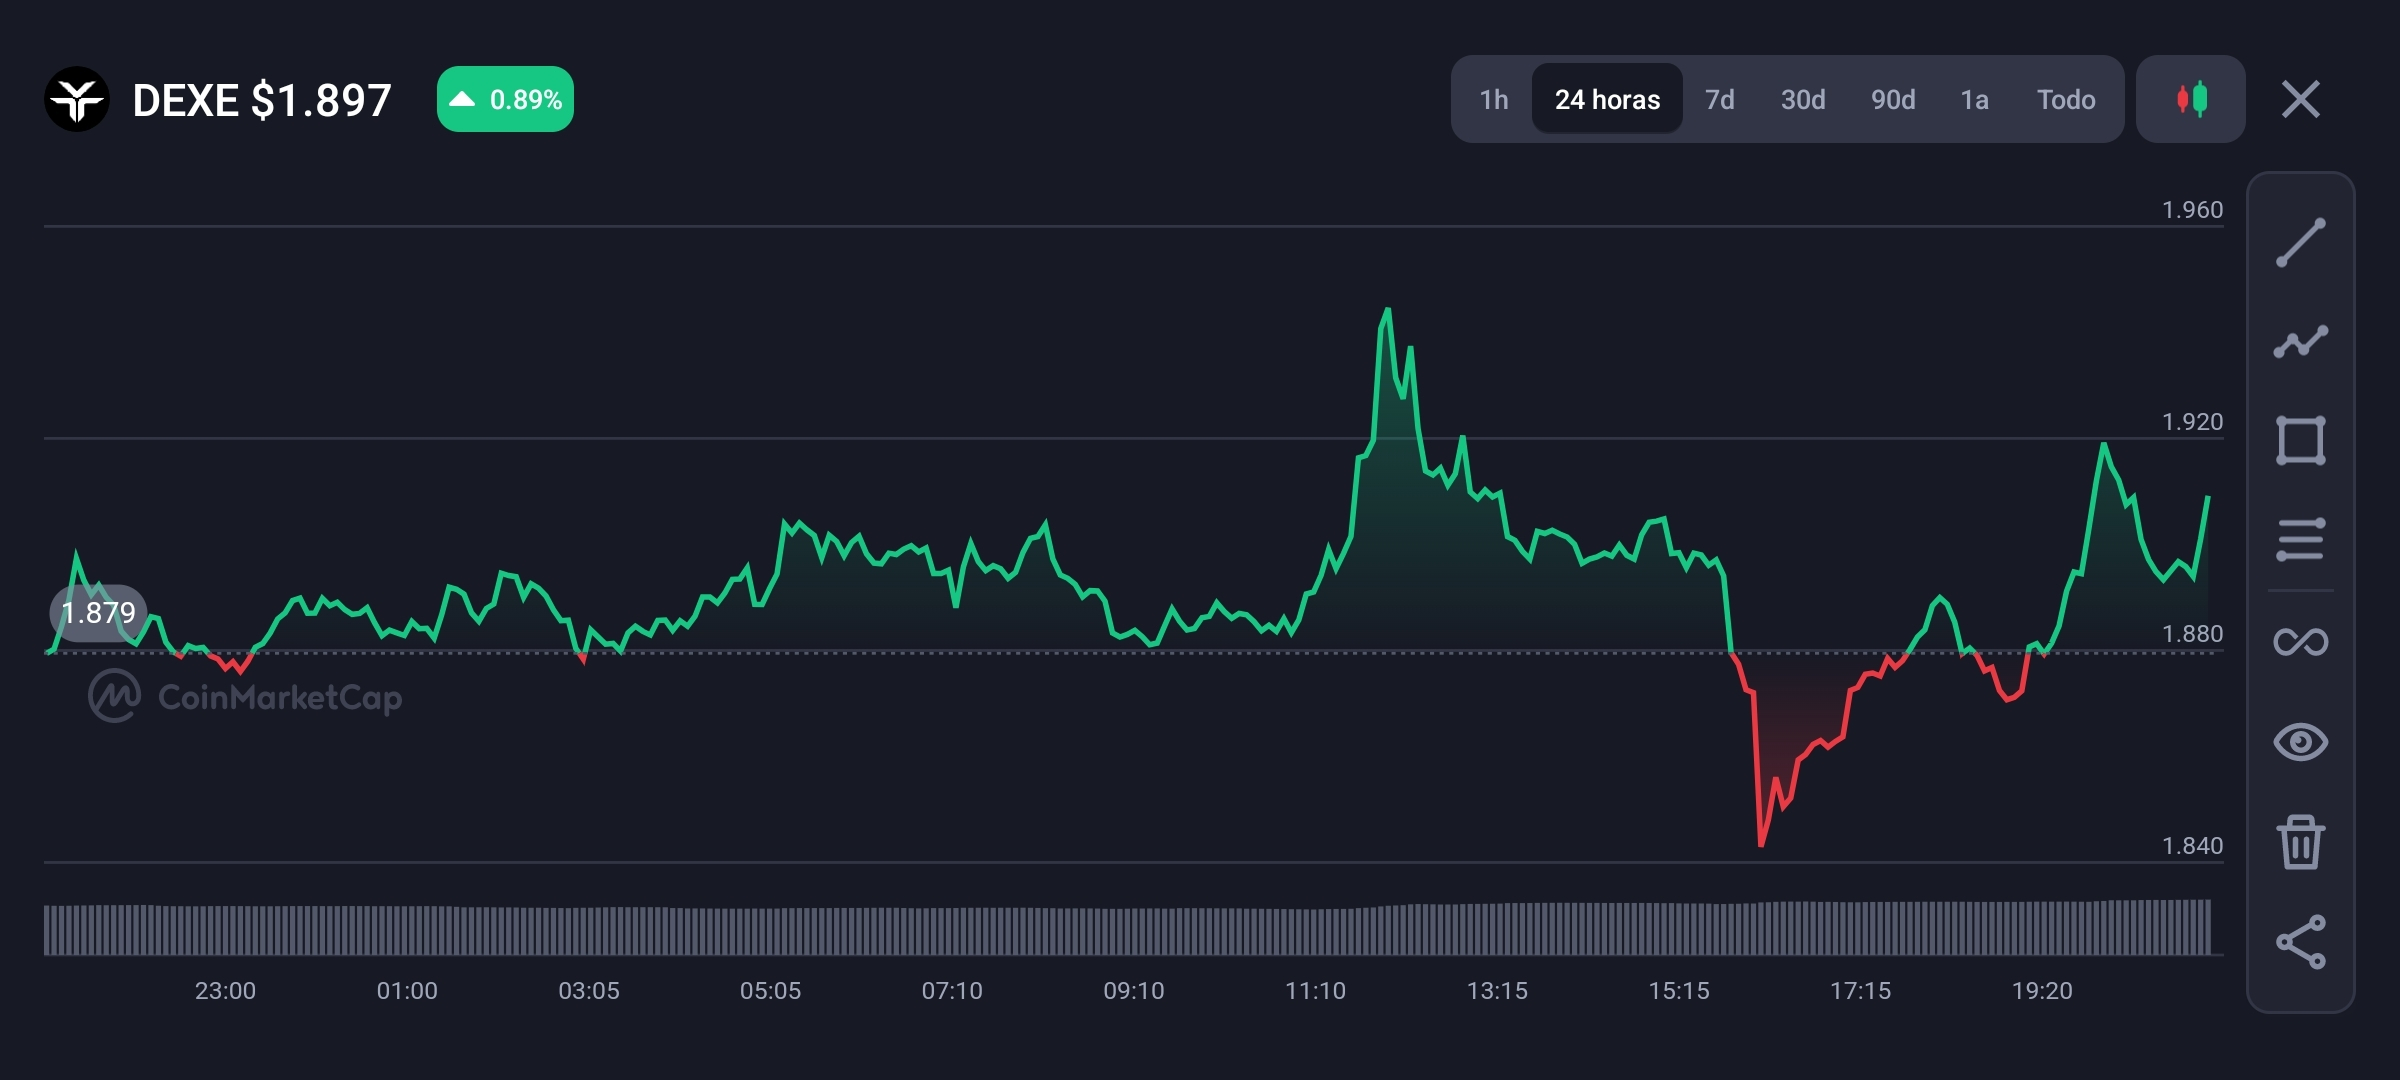The width and height of the screenshot is (2400, 1080).
Task: Click the 19:20 time axis label
Action: 2042,991
